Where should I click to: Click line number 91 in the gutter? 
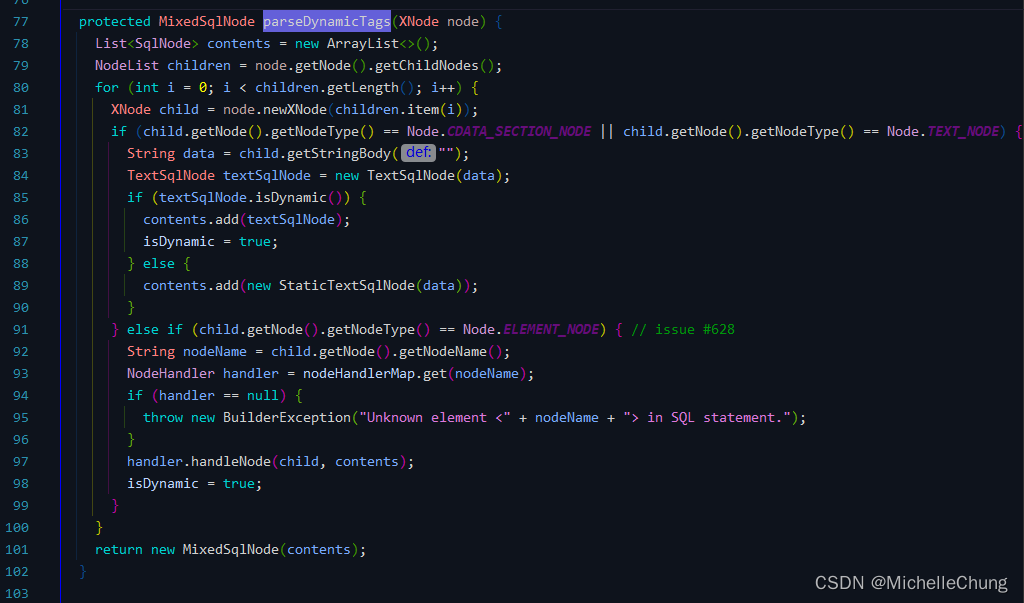(21, 329)
